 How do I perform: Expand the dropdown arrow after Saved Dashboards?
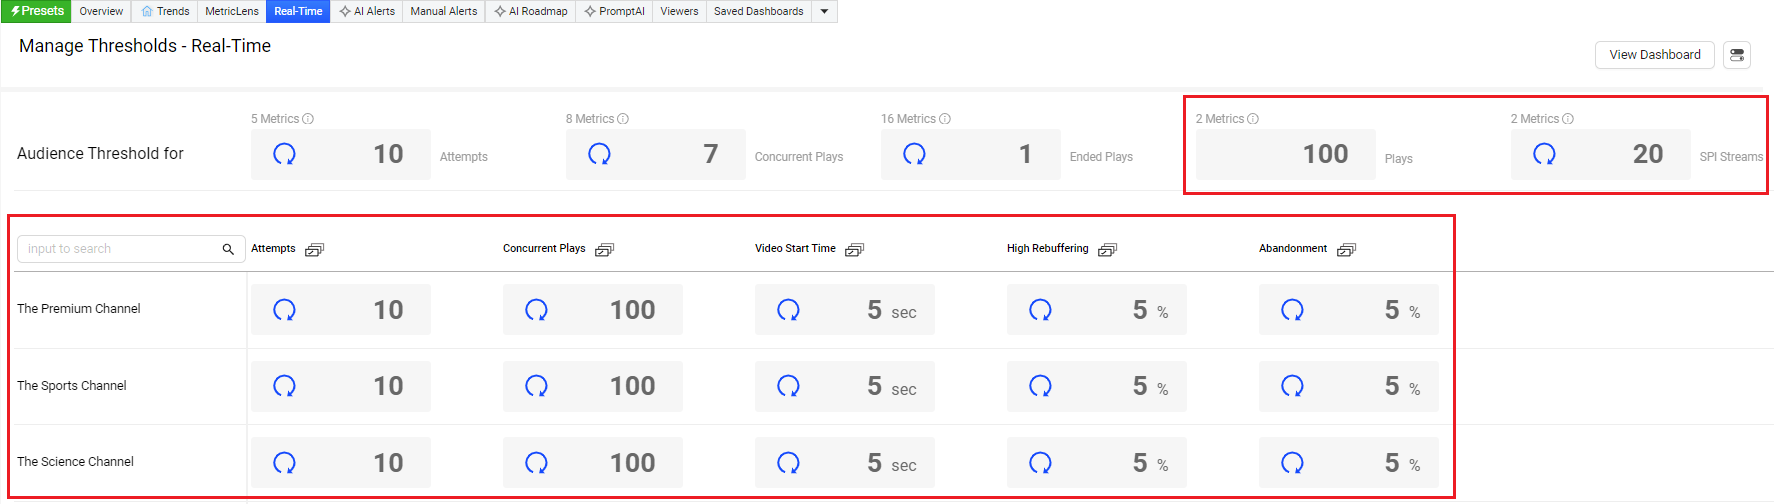pos(824,11)
